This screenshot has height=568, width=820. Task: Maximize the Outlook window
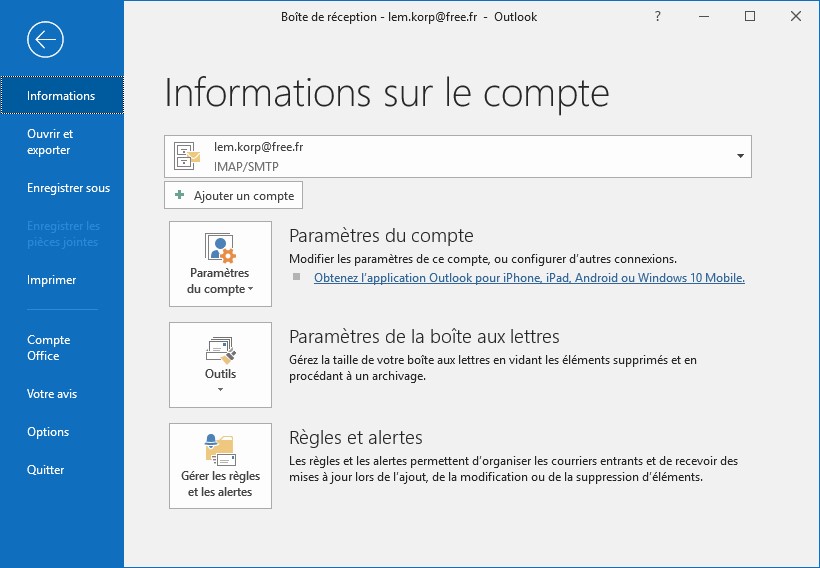point(750,16)
